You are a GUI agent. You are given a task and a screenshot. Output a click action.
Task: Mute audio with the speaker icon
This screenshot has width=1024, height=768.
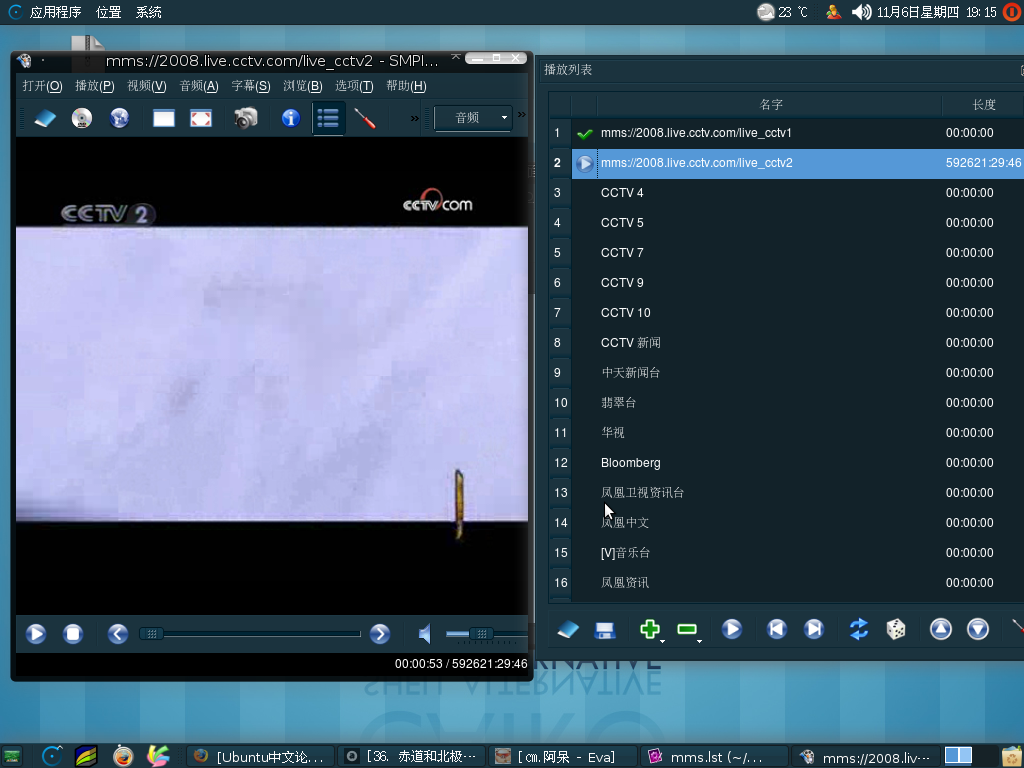pyautogui.click(x=424, y=633)
